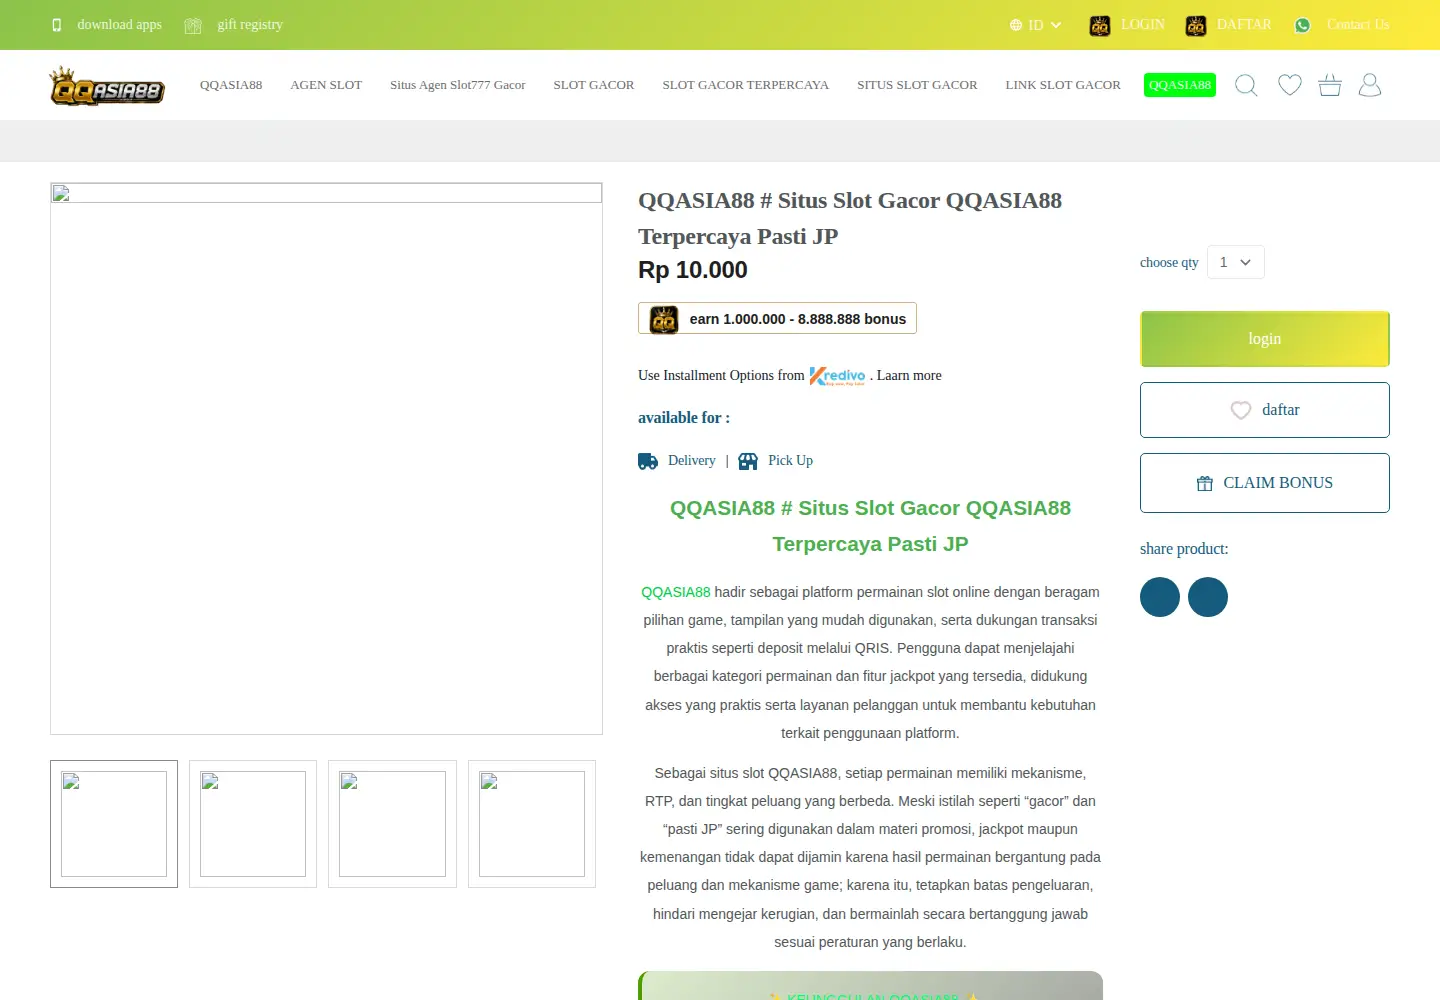Click the gift registry icon
Image resolution: width=1440 pixels, height=1000 pixels.
point(193,25)
